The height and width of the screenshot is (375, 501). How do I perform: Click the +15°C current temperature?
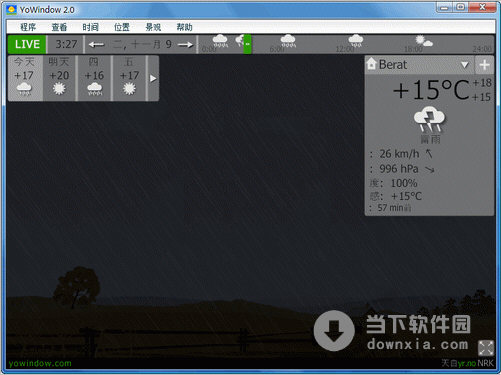click(x=431, y=90)
